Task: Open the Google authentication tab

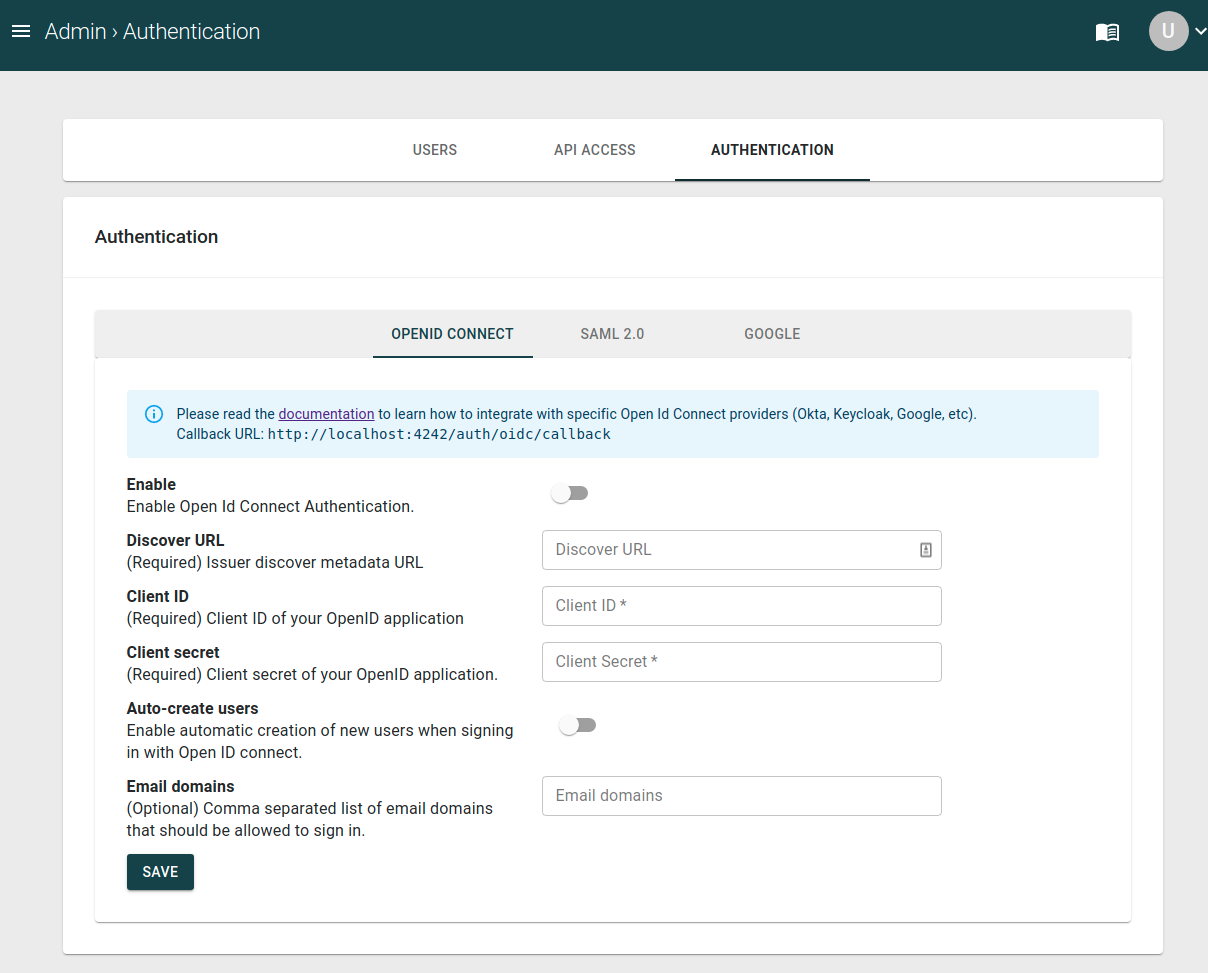Action: pyautogui.click(x=772, y=334)
